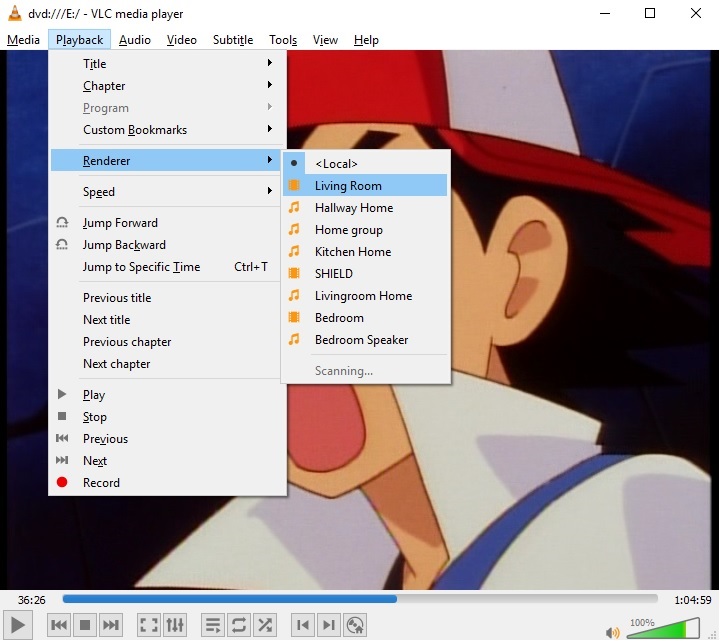
Task: Toggle shuffle random playback icon
Action: pyautogui.click(x=265, y=625)
